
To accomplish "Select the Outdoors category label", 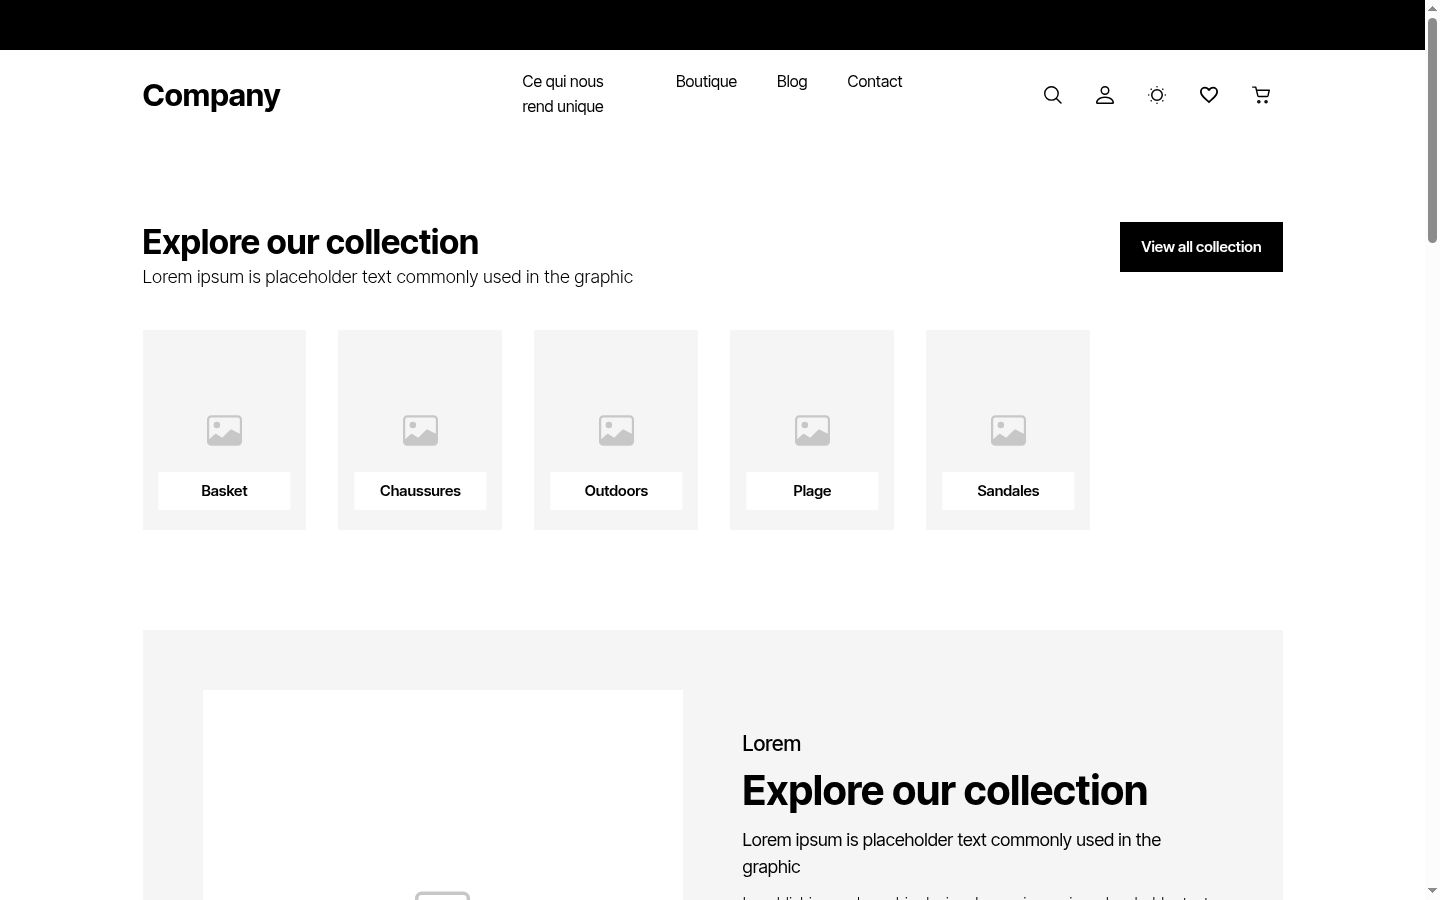I will tap(616, 491).
